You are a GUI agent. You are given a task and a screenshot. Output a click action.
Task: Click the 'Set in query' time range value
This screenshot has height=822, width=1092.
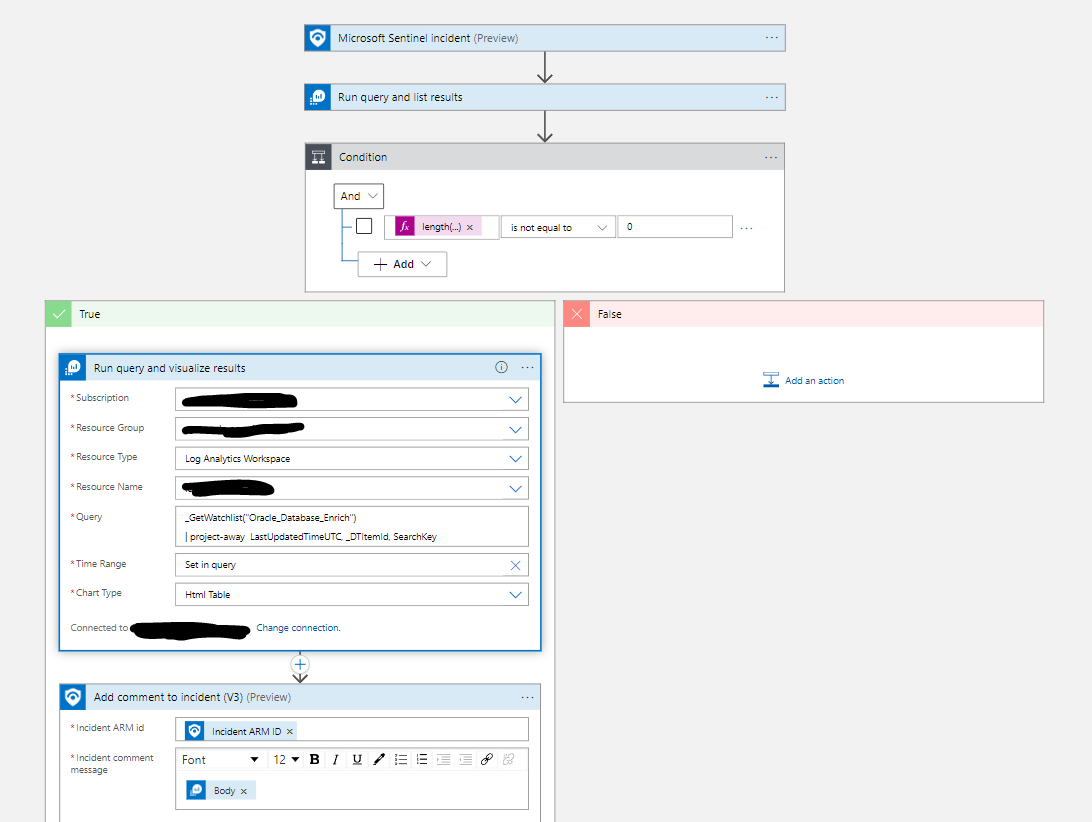click(210, 565)
